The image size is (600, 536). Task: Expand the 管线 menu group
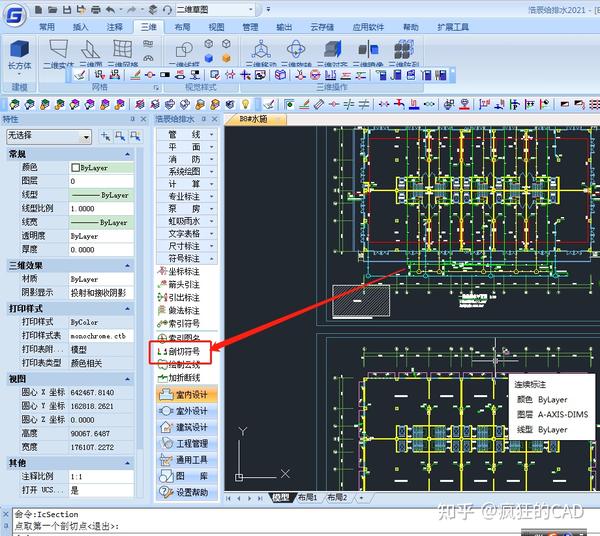[187, 134]
